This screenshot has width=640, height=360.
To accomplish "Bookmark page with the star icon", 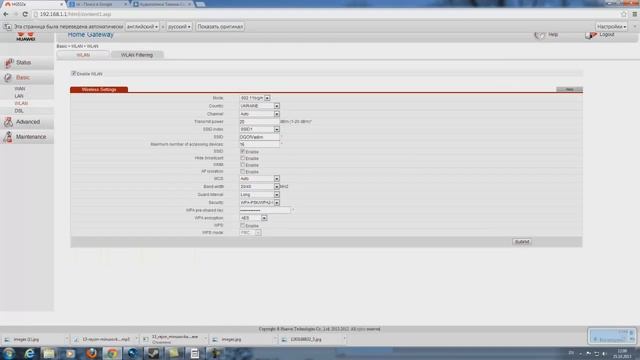I will (x=624, y=14).
